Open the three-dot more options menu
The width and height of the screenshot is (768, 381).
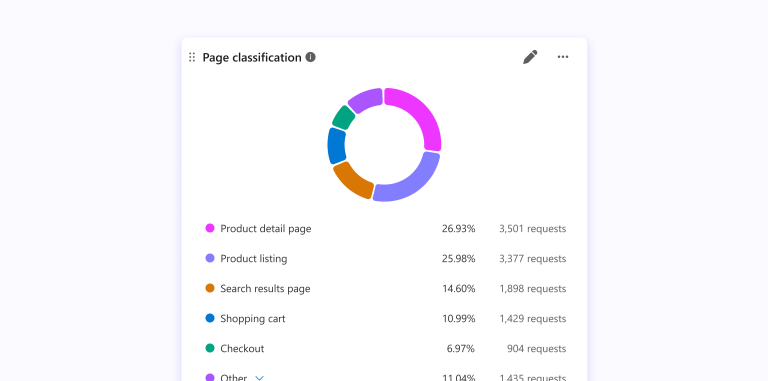tap(563, 57)
